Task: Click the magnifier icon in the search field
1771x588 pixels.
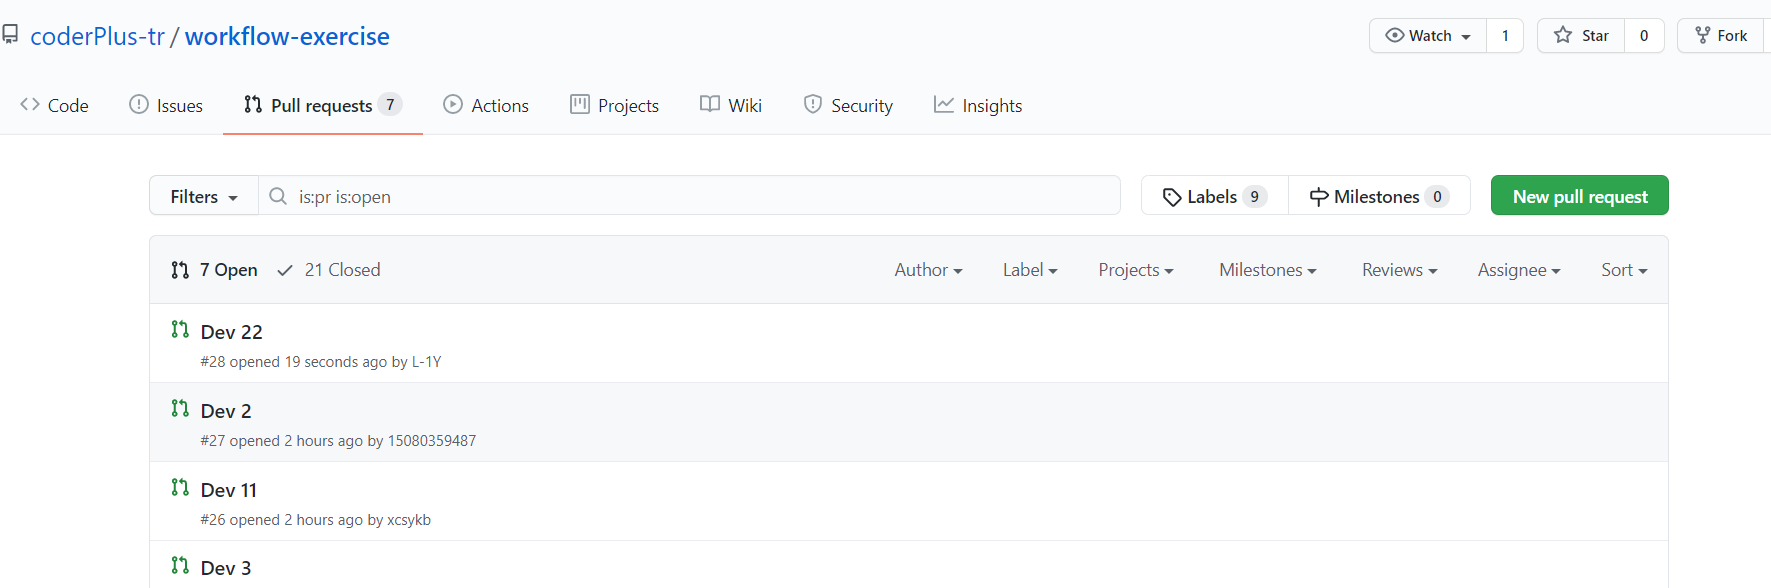Action: (278, 196)
